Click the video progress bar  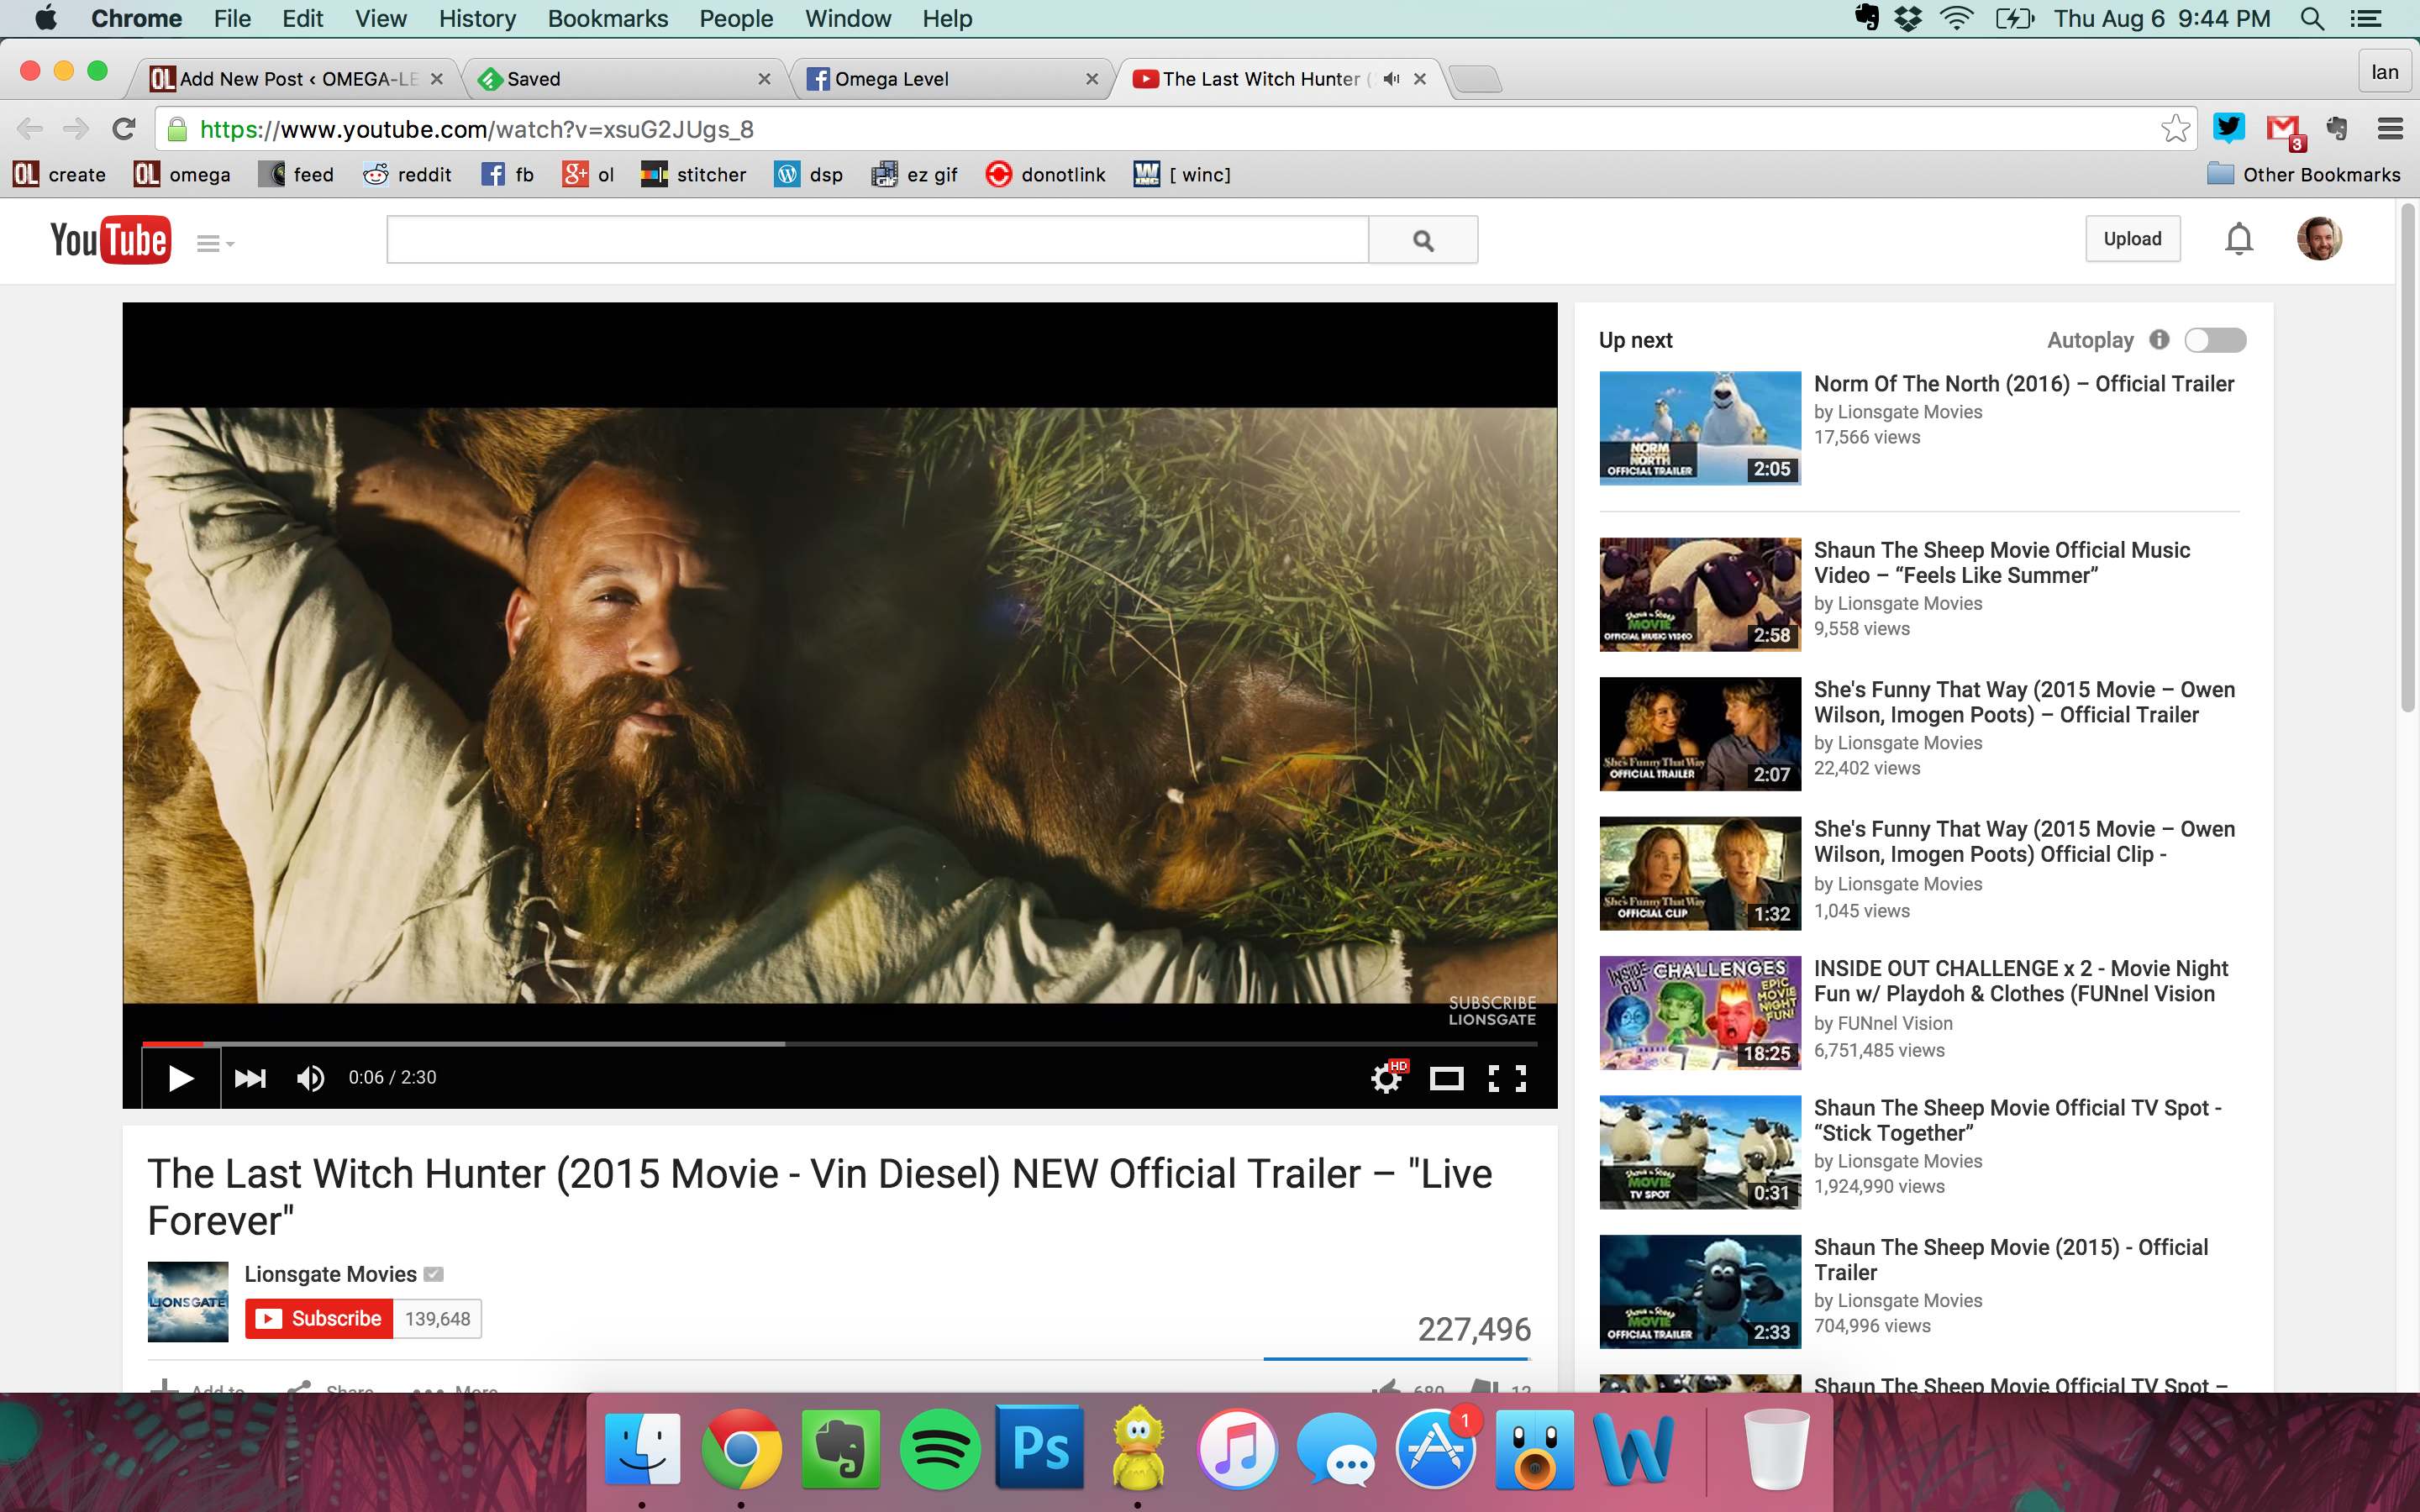click(x=840, y=1043)
